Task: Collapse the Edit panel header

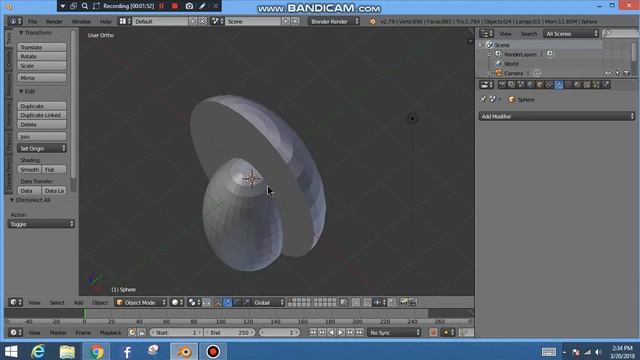Action: 27,91
